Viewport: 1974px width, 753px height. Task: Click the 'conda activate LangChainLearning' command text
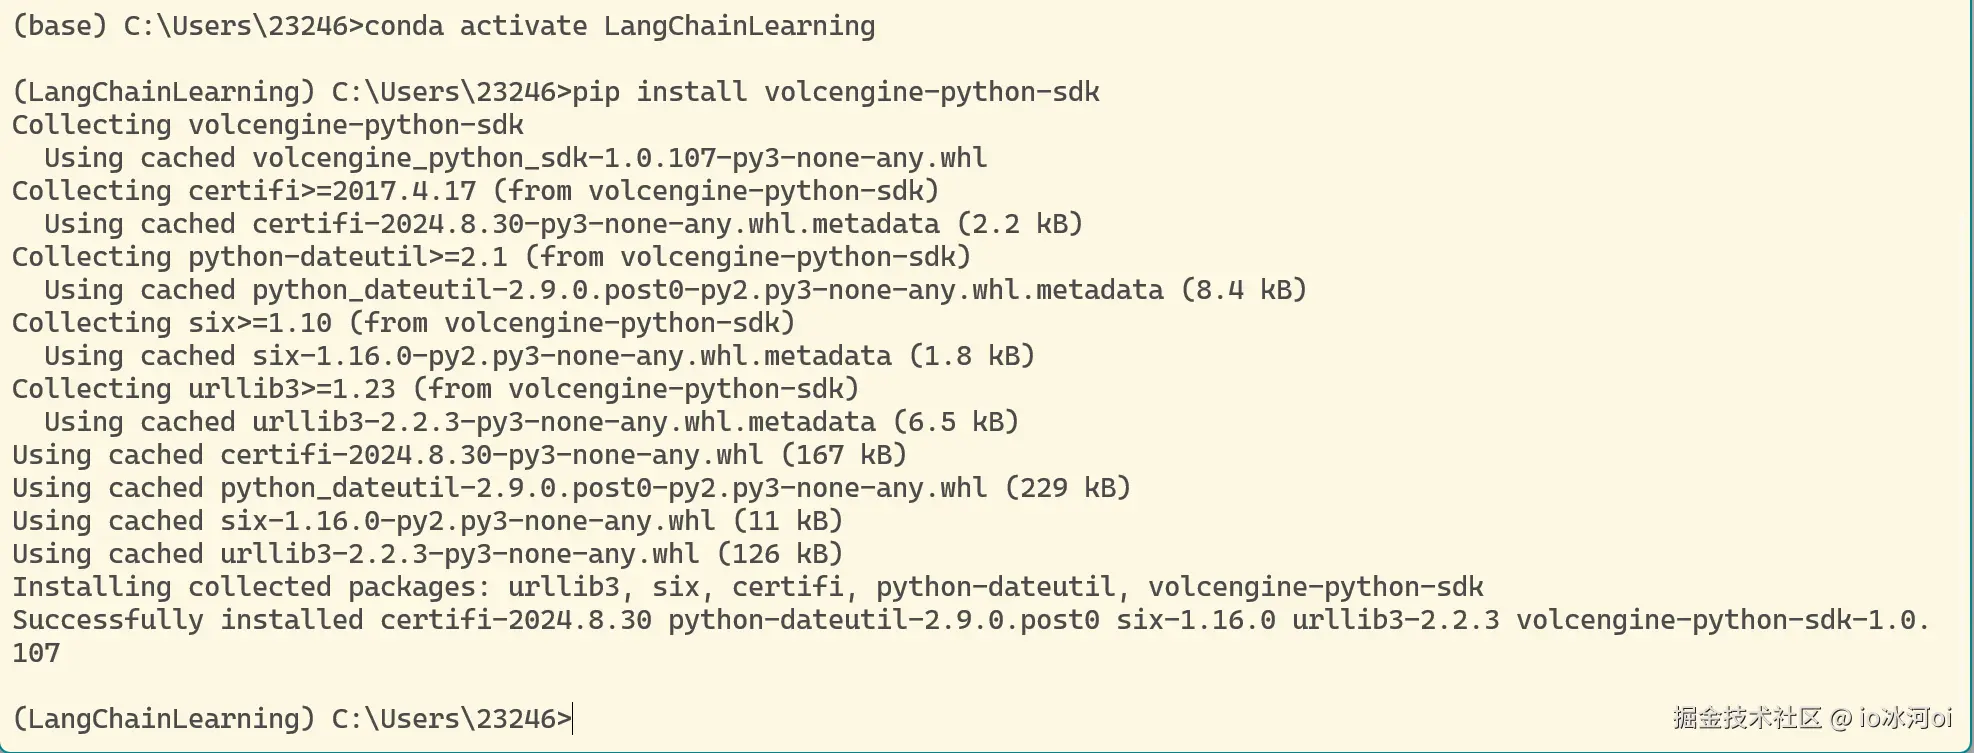[x=619, y=26]
